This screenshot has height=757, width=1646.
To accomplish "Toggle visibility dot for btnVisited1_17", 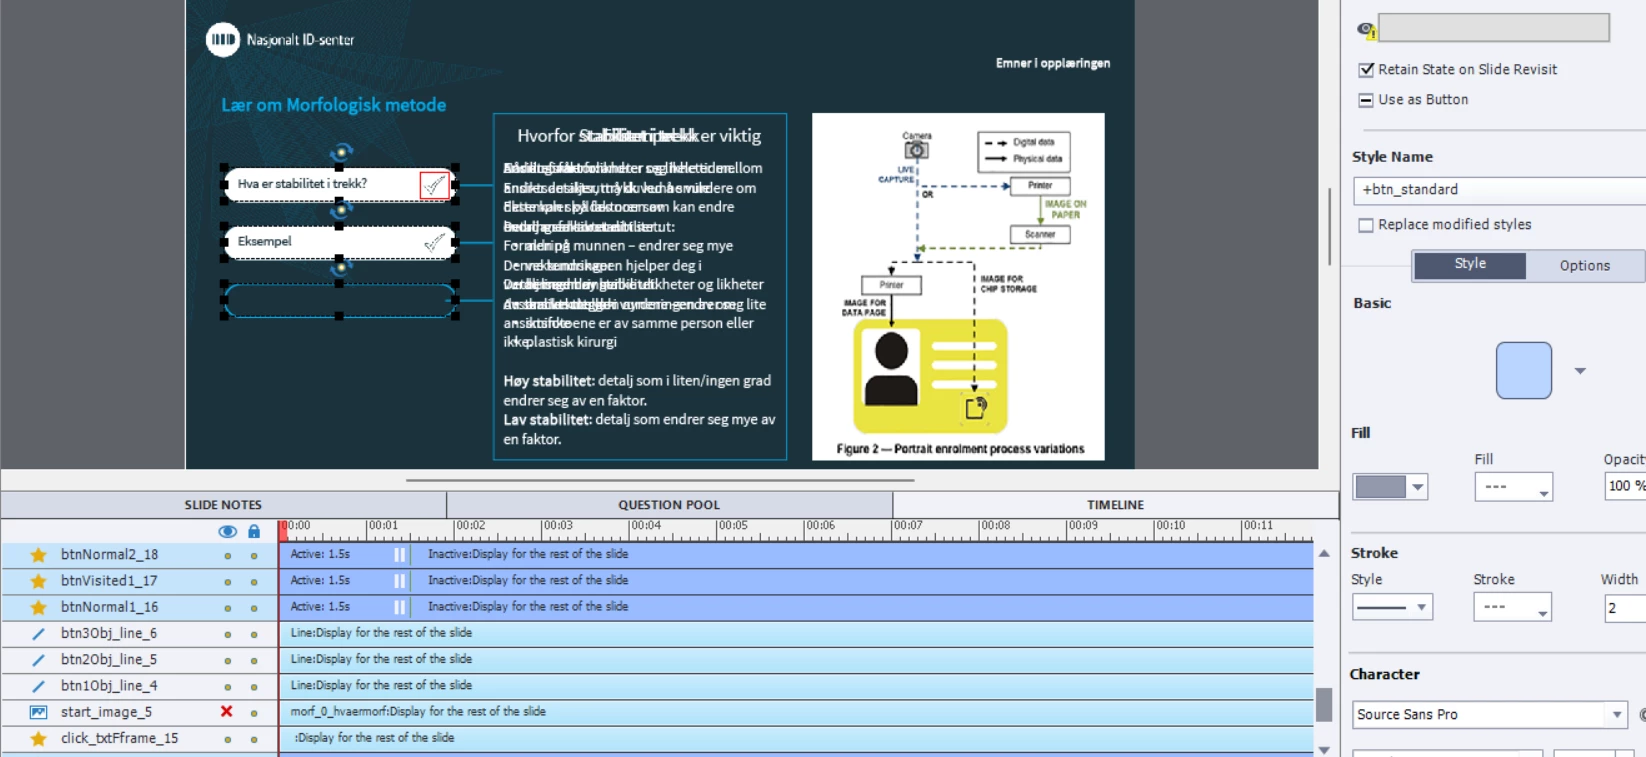I will click(x=228, y=582).
